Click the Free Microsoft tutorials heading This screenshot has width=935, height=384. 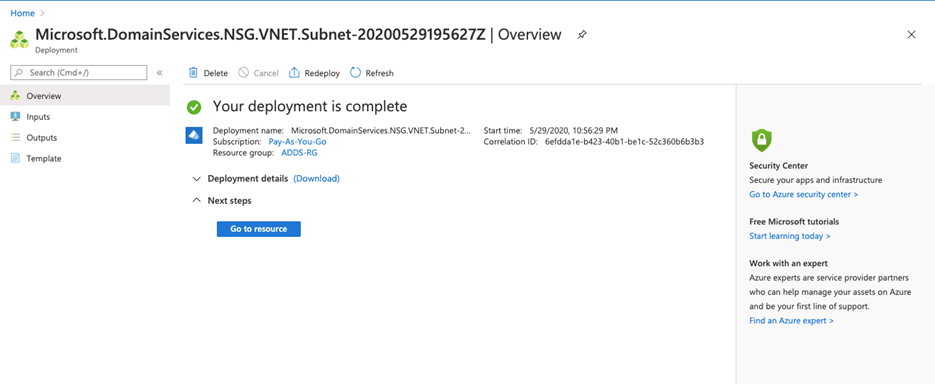pos(794,221)
